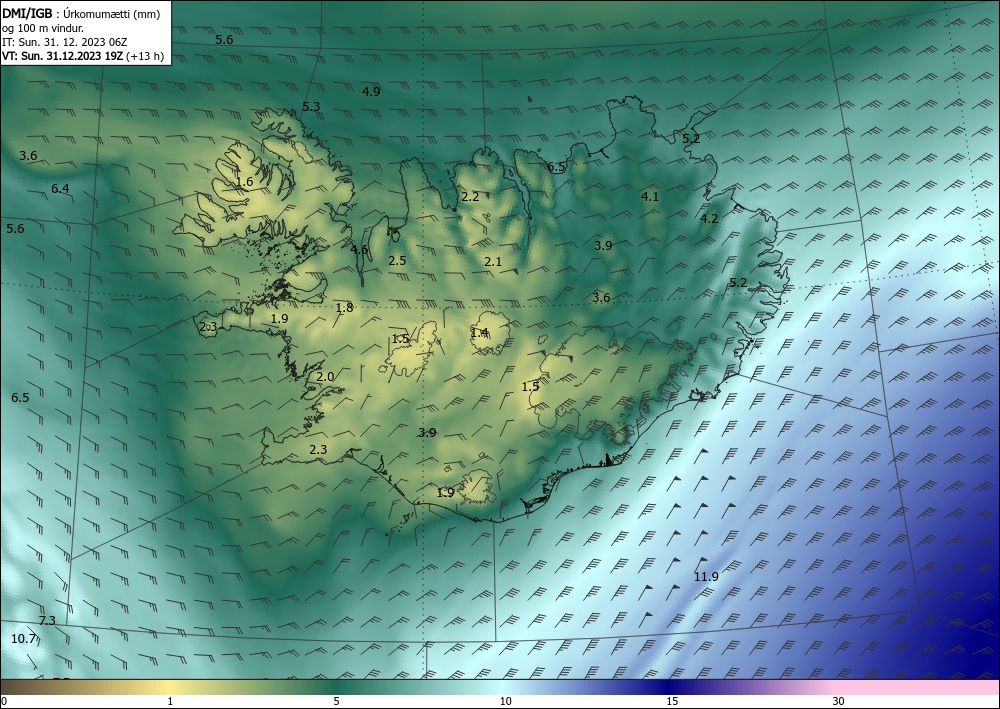
Task: Click the title text "DMI/IGB : Úrkomumætti (mm)"
Action: pyautogui.click(x=81, y=14)
